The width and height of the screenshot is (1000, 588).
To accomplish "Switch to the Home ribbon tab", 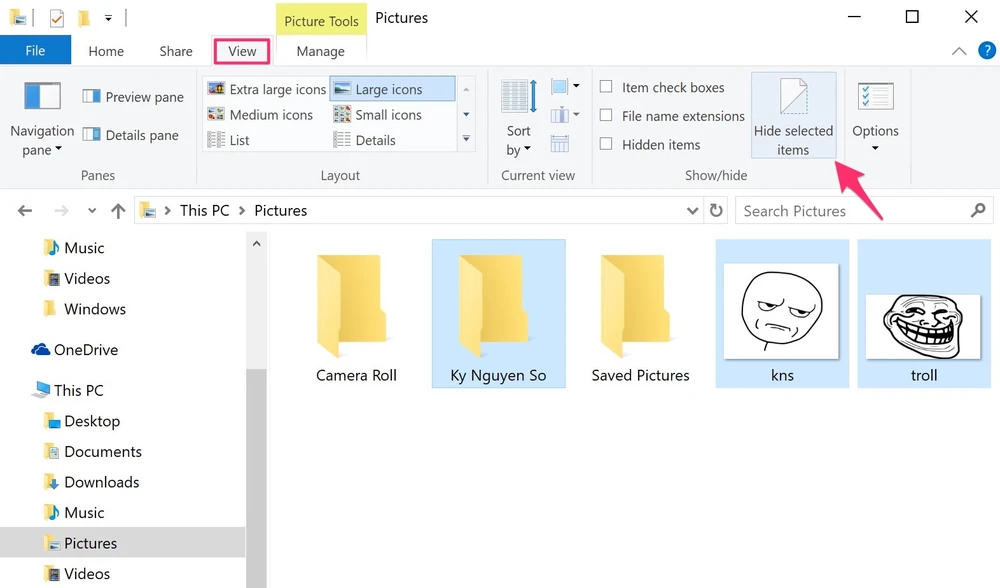I will (x=106, y=50).
